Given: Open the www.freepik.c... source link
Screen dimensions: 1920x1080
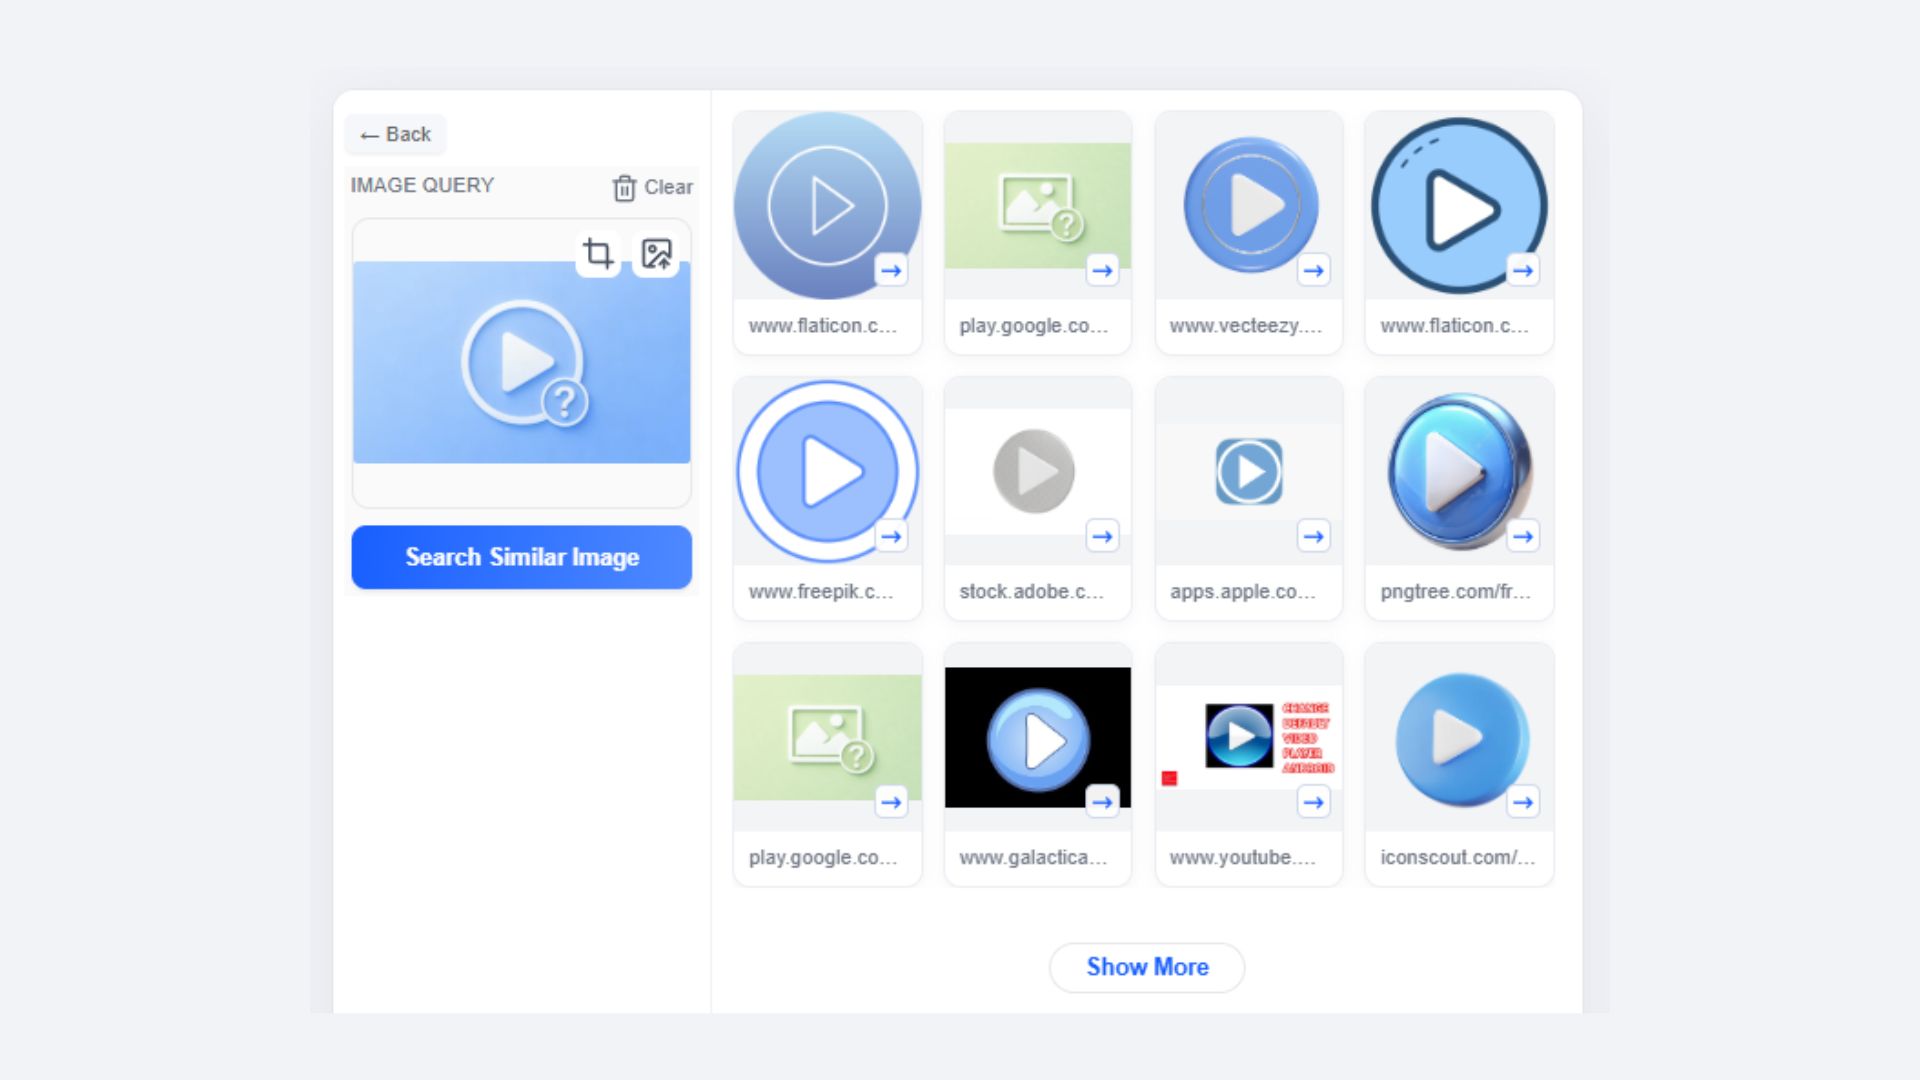Looking at the screenshot, I should click(x=821, y=592).
